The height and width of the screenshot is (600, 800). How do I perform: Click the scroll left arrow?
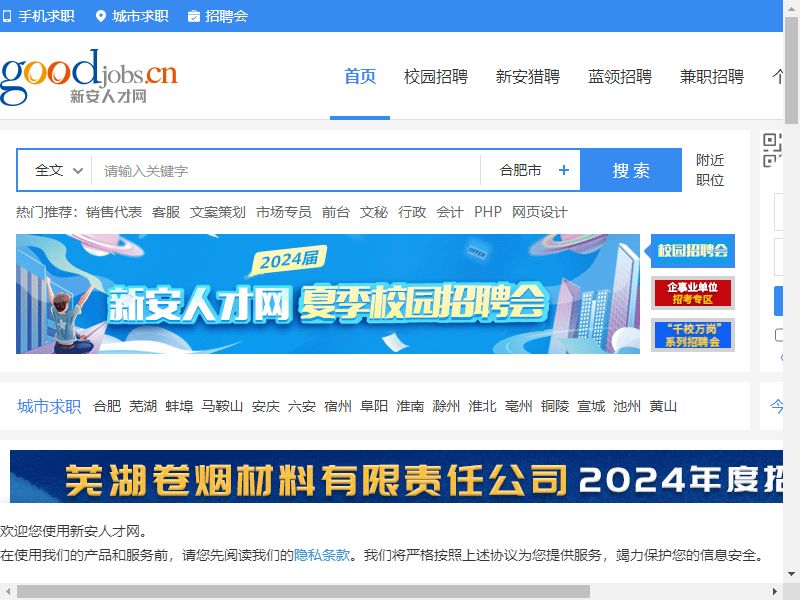(8, 592)
